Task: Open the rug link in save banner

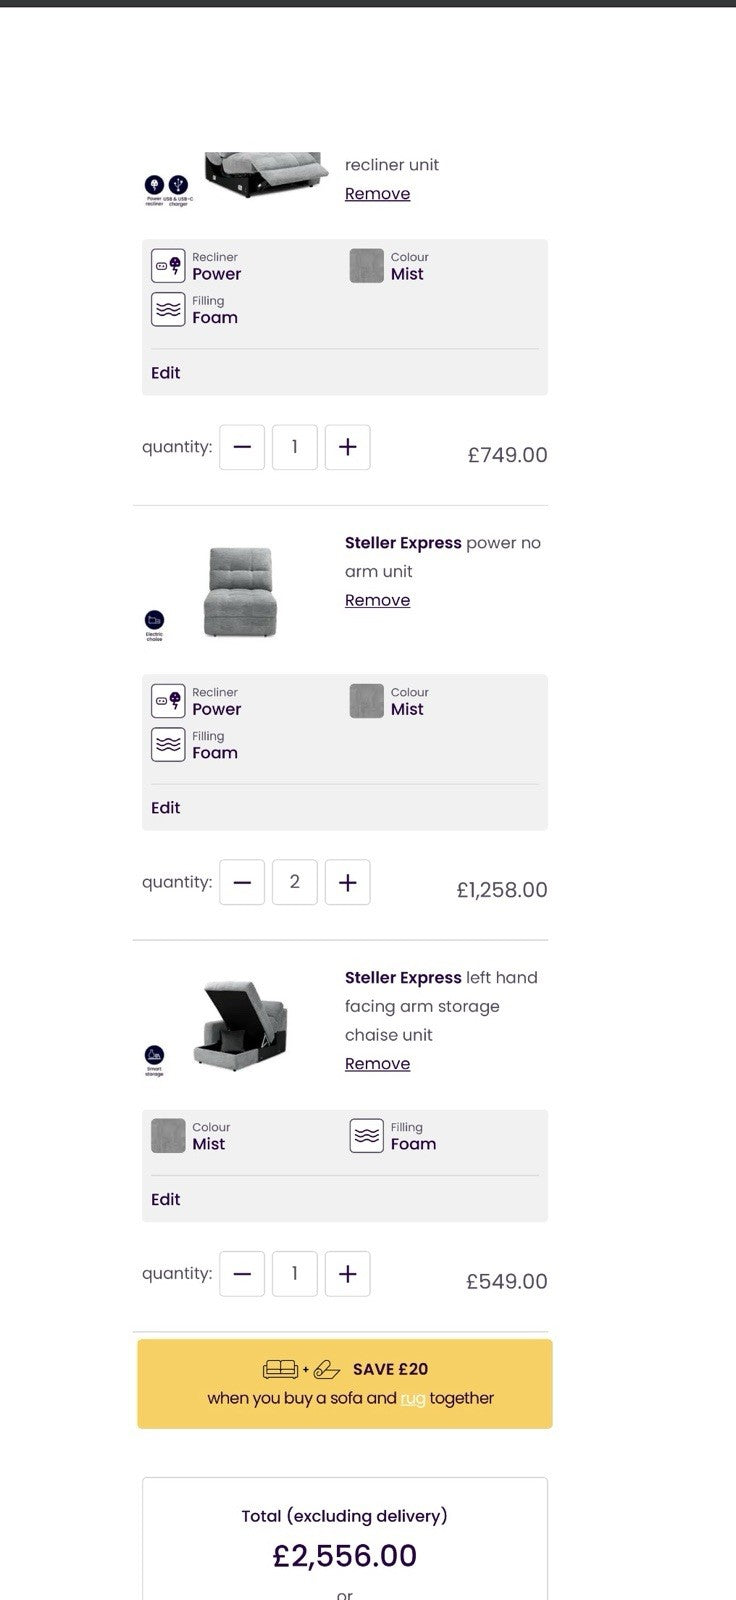Action: (412, 1399)
